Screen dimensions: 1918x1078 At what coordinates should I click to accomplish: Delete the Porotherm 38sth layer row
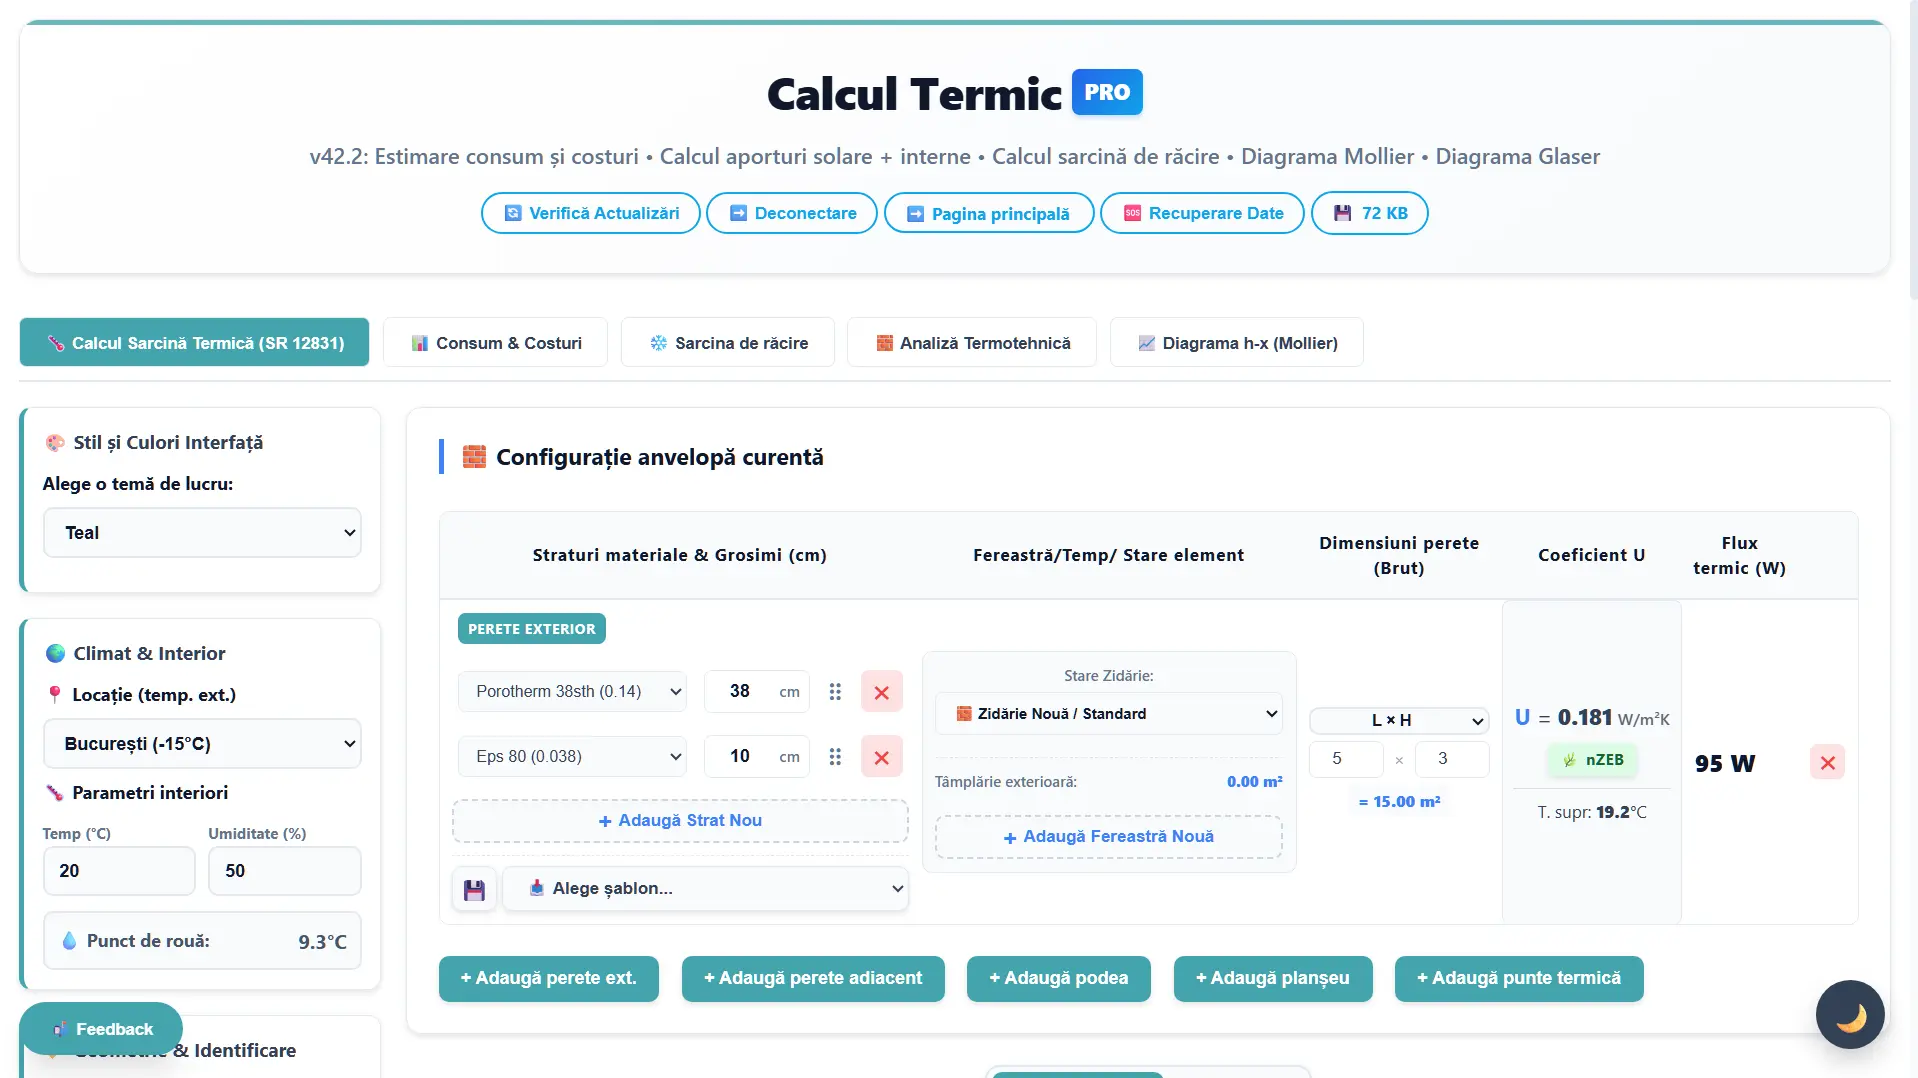[x=881, y=692]
